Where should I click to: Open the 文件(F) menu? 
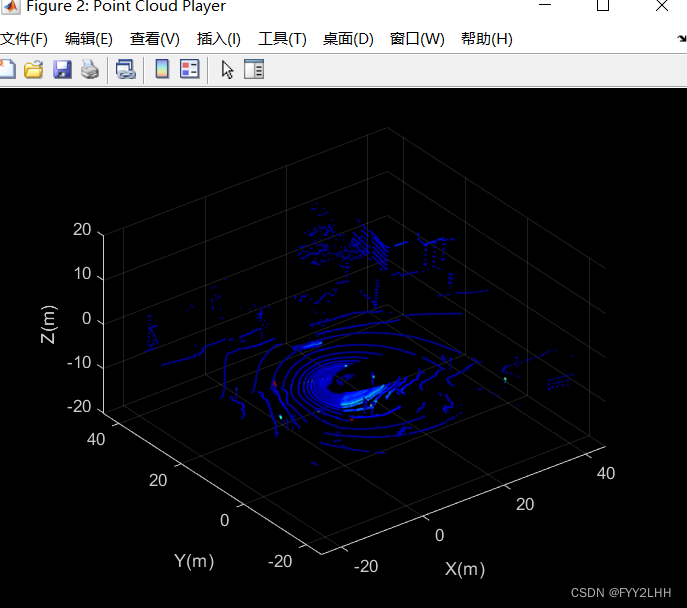(x=24, y=39)
